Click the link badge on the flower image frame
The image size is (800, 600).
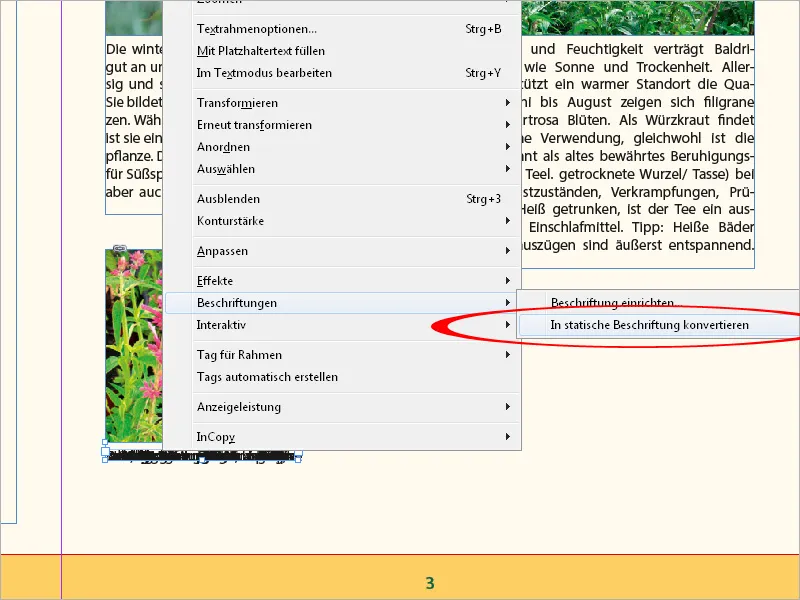122,246
